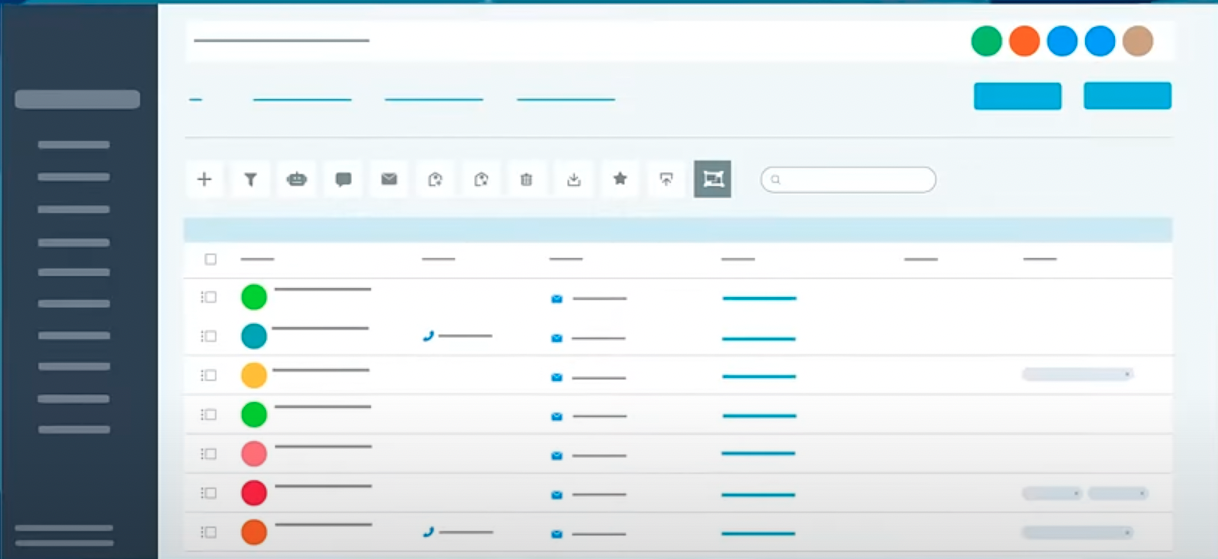Open the funnel filter tool

coord(251,180)
